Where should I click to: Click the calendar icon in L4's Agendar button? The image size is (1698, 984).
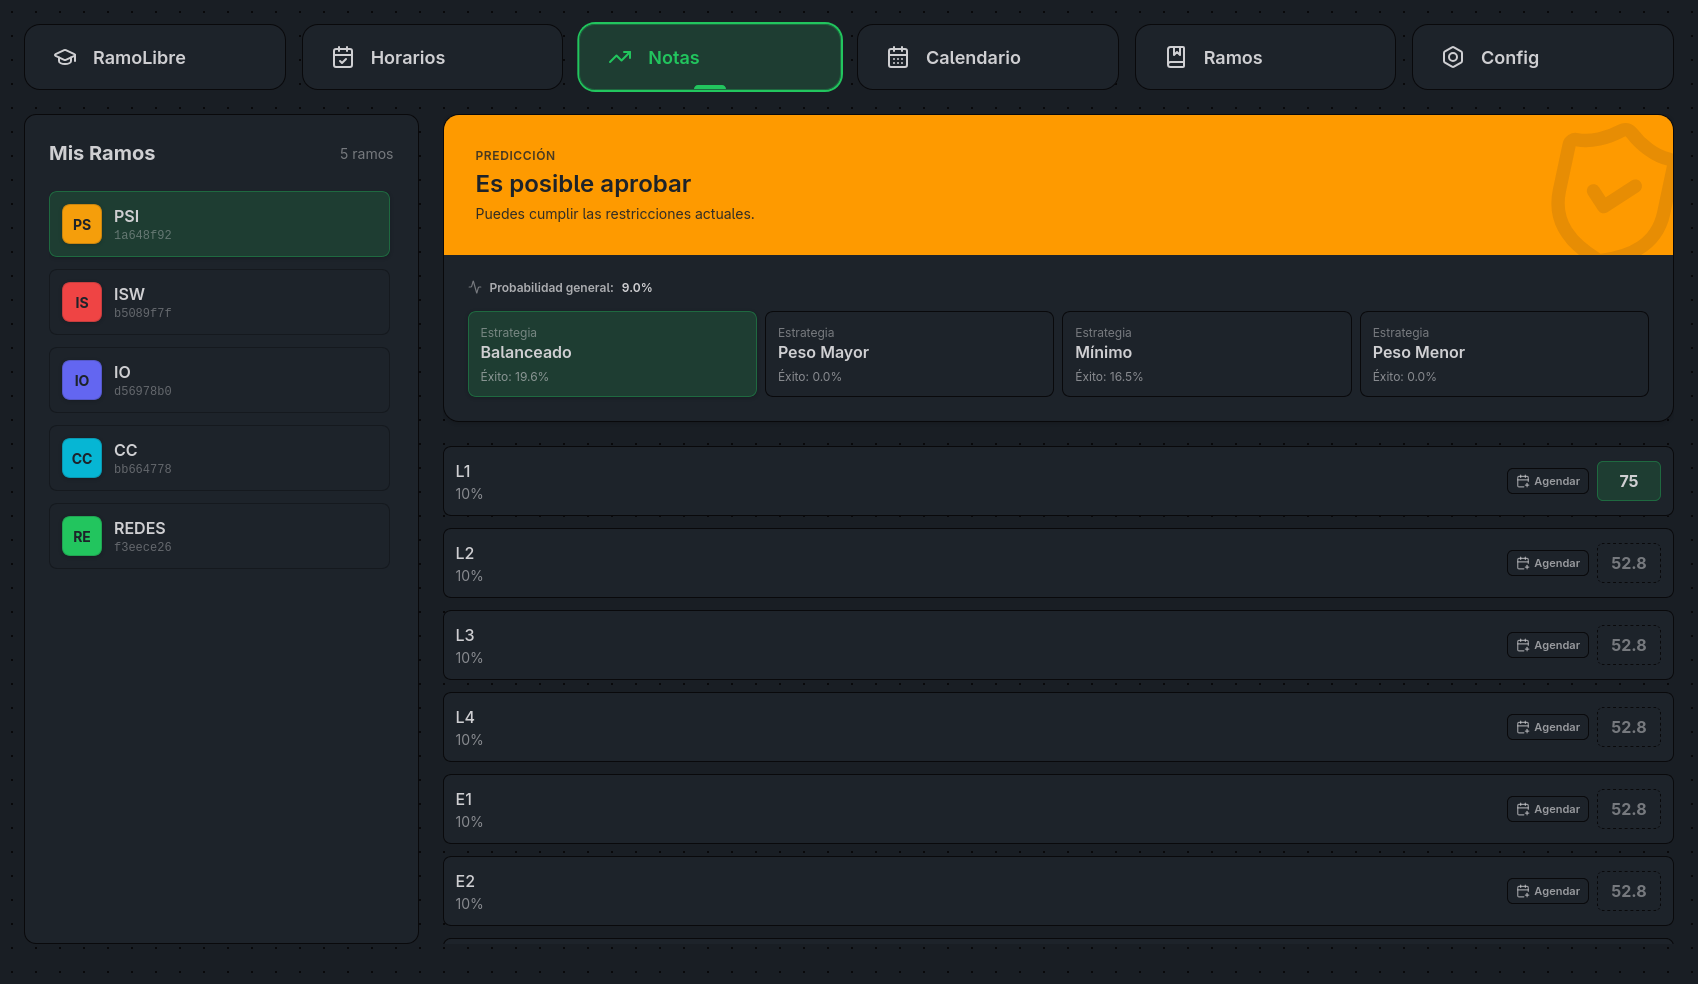(x=1523, y=727)
